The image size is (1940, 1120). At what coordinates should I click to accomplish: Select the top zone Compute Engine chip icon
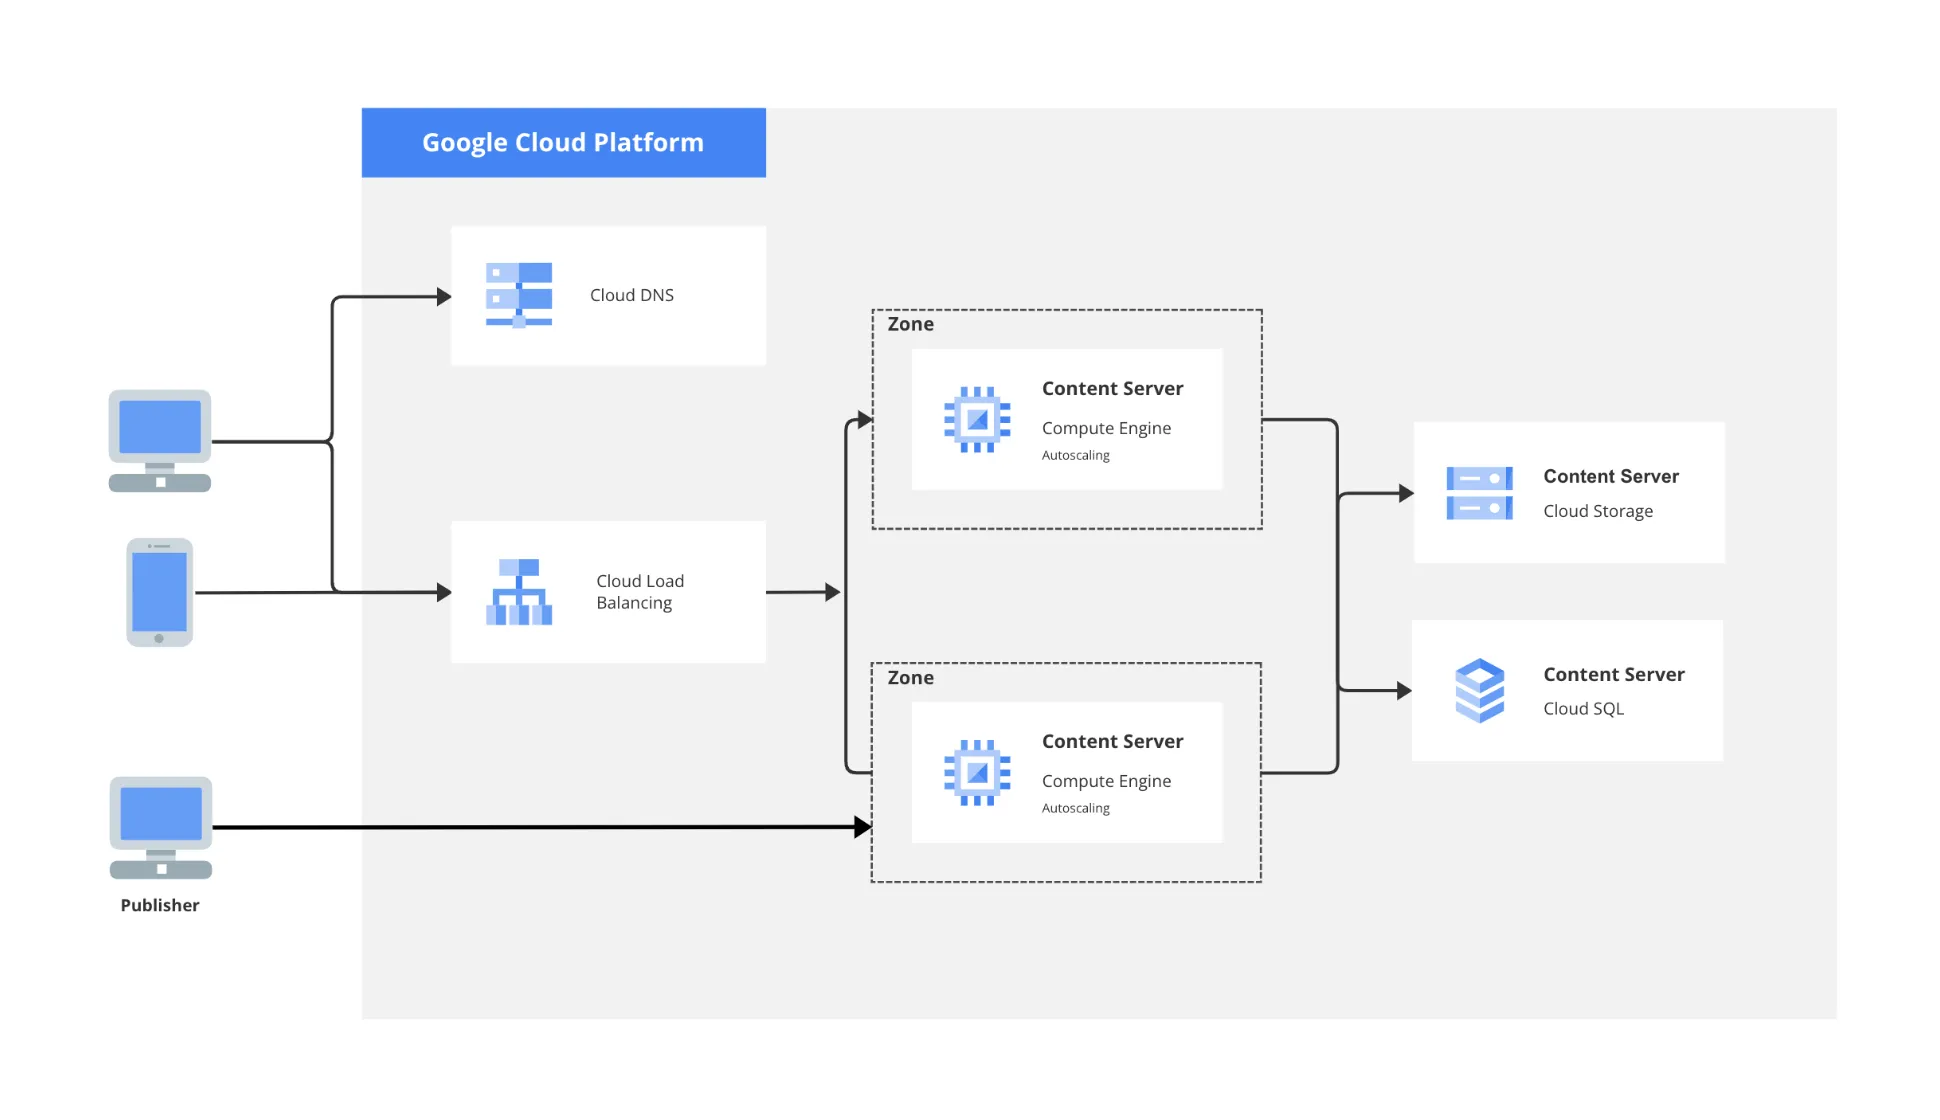pos(977,419)
